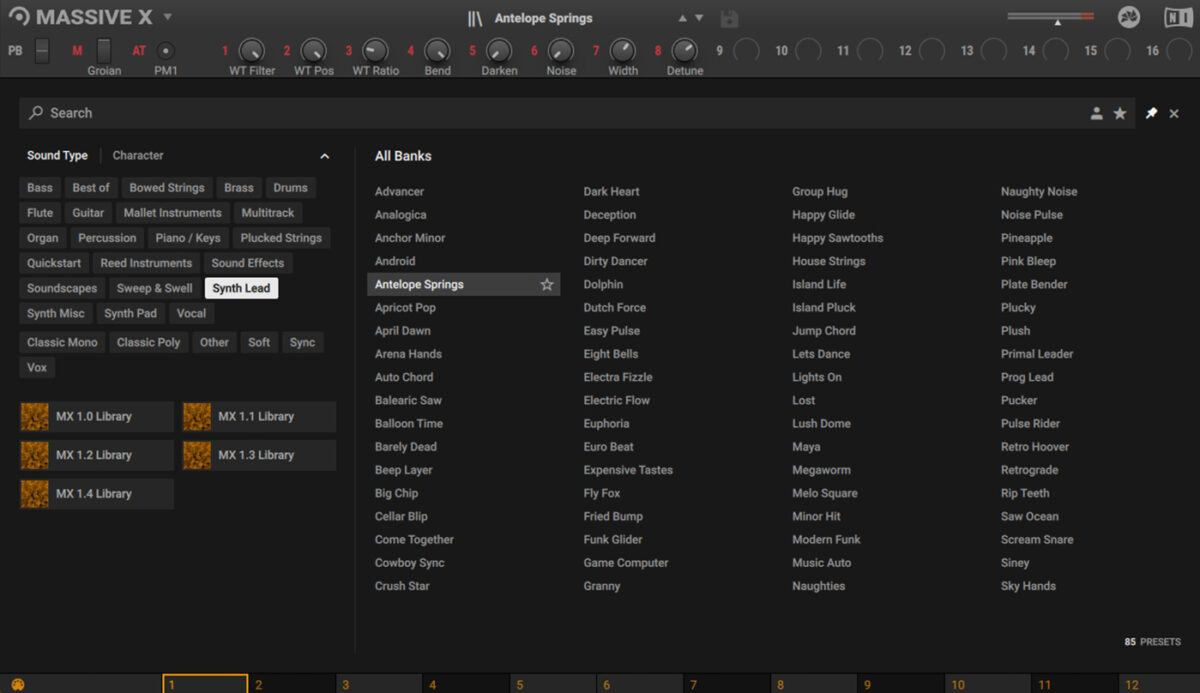Viewport: 1200px width, 693px height.
Task: Click the round icon left of the NI logo
Action: pyautogui.click(x=1128, y=18)
